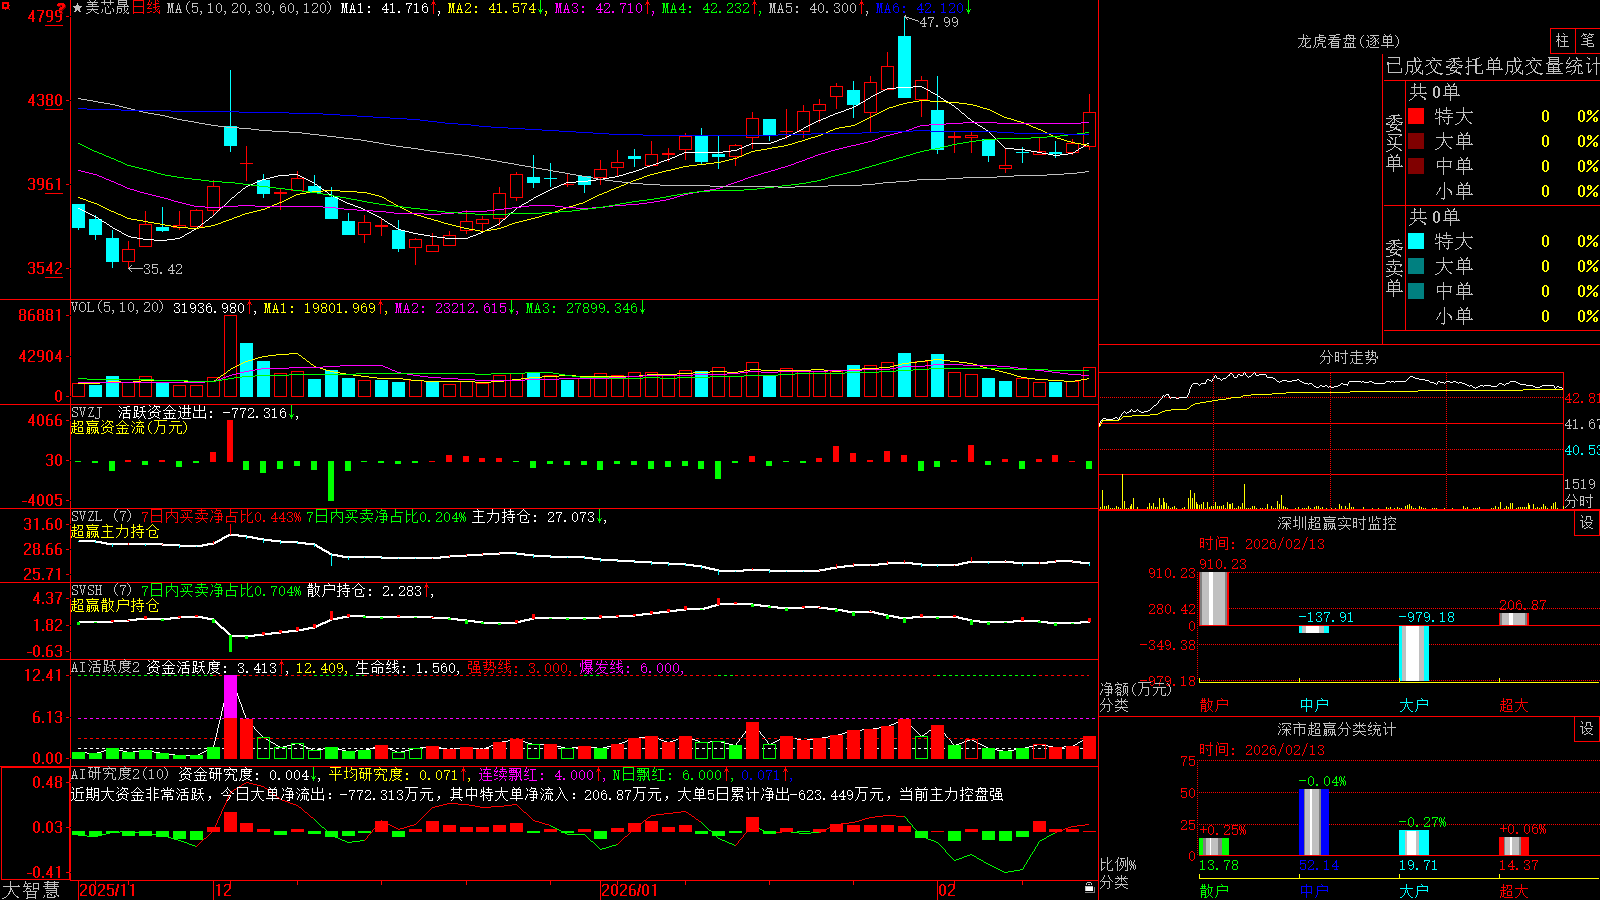
Task: Click the green 散户 13.78 ratio bar
Action: pyautogui.click(x=1214, y=847)
